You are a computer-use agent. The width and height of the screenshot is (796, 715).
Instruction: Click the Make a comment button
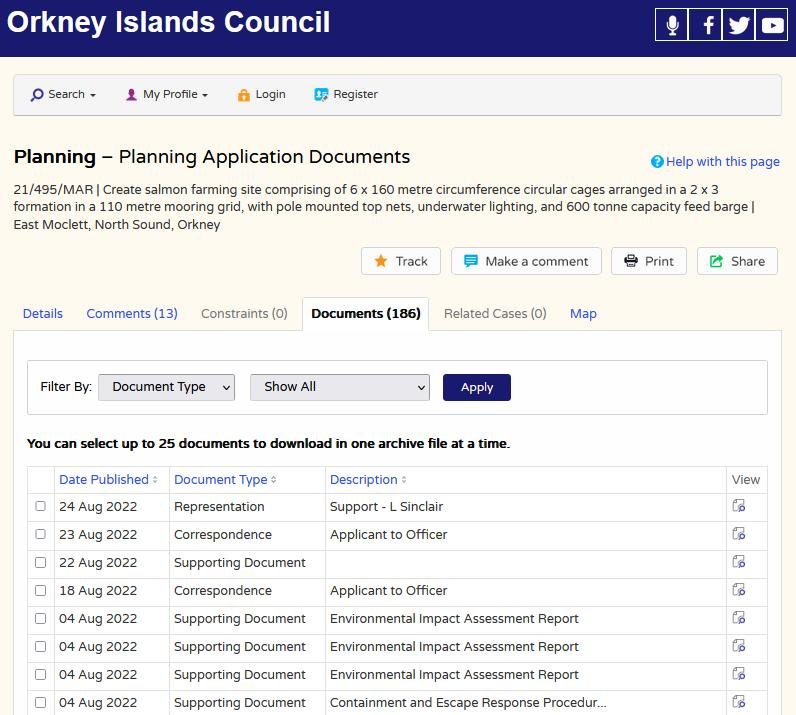pos(526,261)
